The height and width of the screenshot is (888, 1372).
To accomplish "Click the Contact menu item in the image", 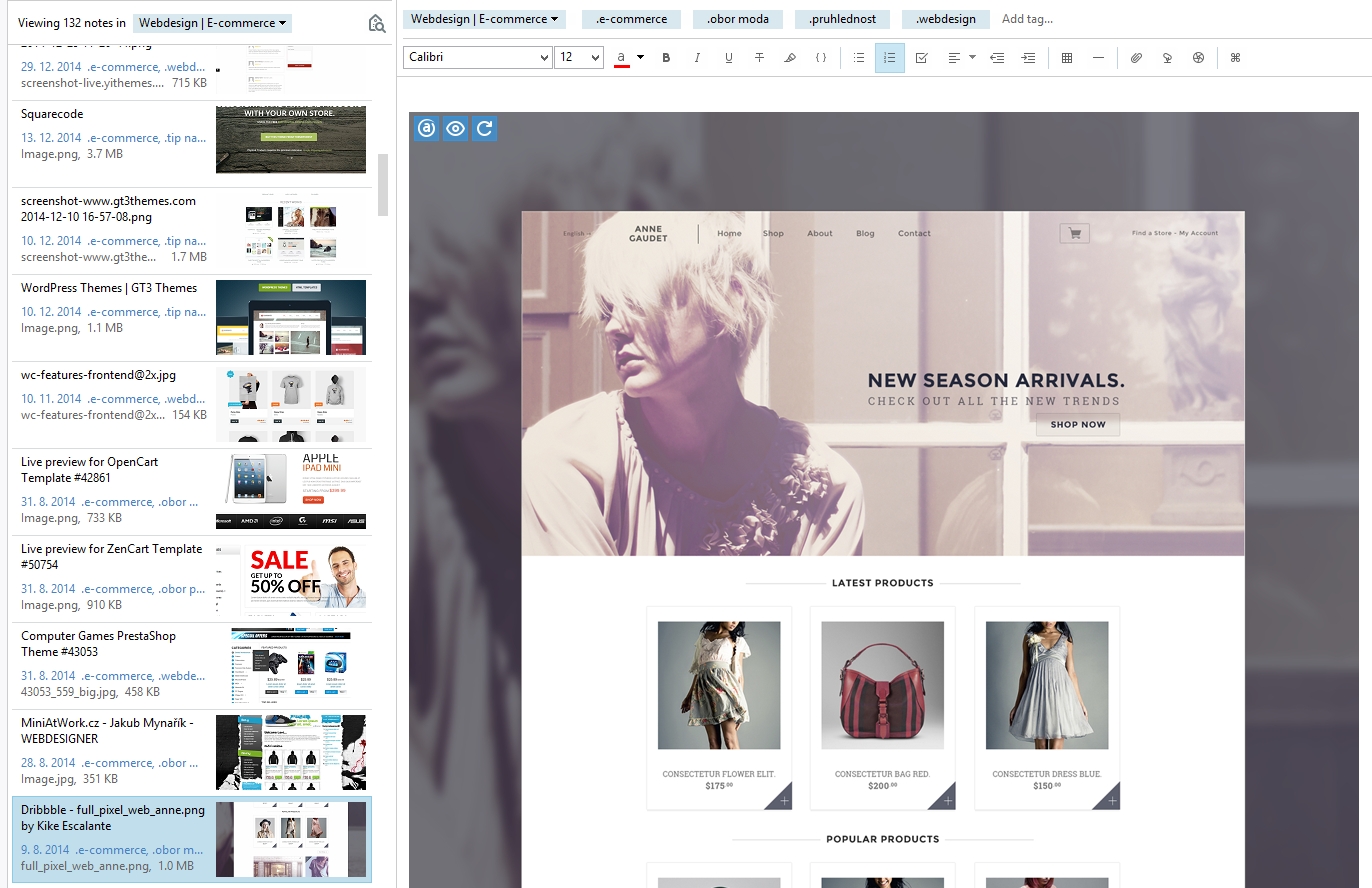I will point(914,233).
